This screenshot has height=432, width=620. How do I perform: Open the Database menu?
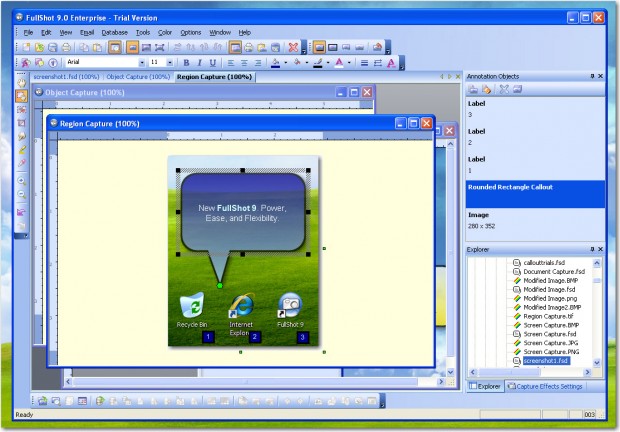click(x=114, y=32)
